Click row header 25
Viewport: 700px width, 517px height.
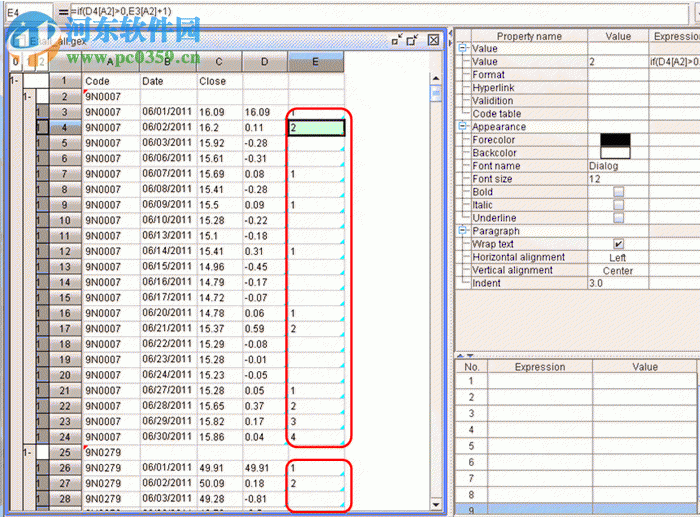pyautogui.click(x=63, y=452)
